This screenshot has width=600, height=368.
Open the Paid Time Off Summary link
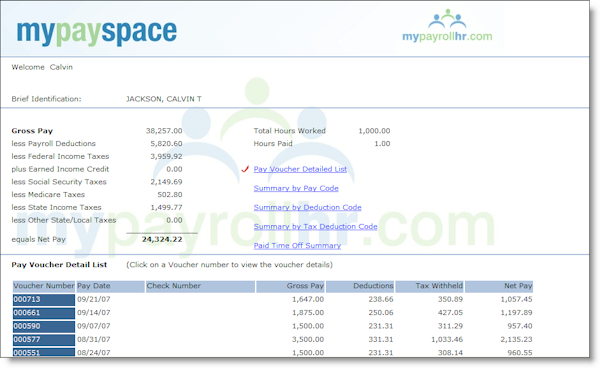click(x=297, y=246)
